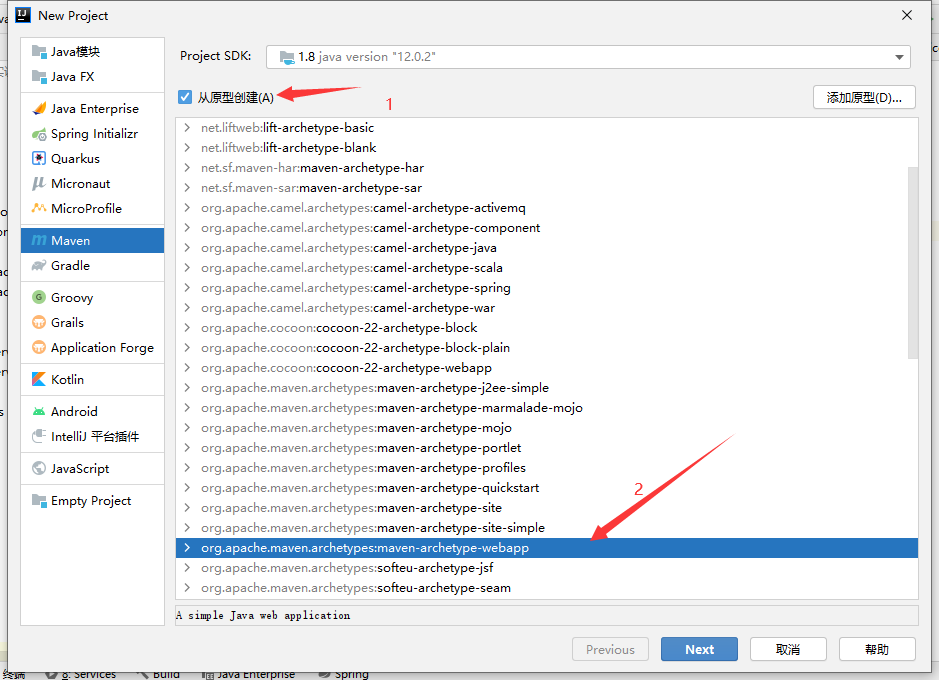Select Empty Project option
939x680 pixels.
pos(92,500)
